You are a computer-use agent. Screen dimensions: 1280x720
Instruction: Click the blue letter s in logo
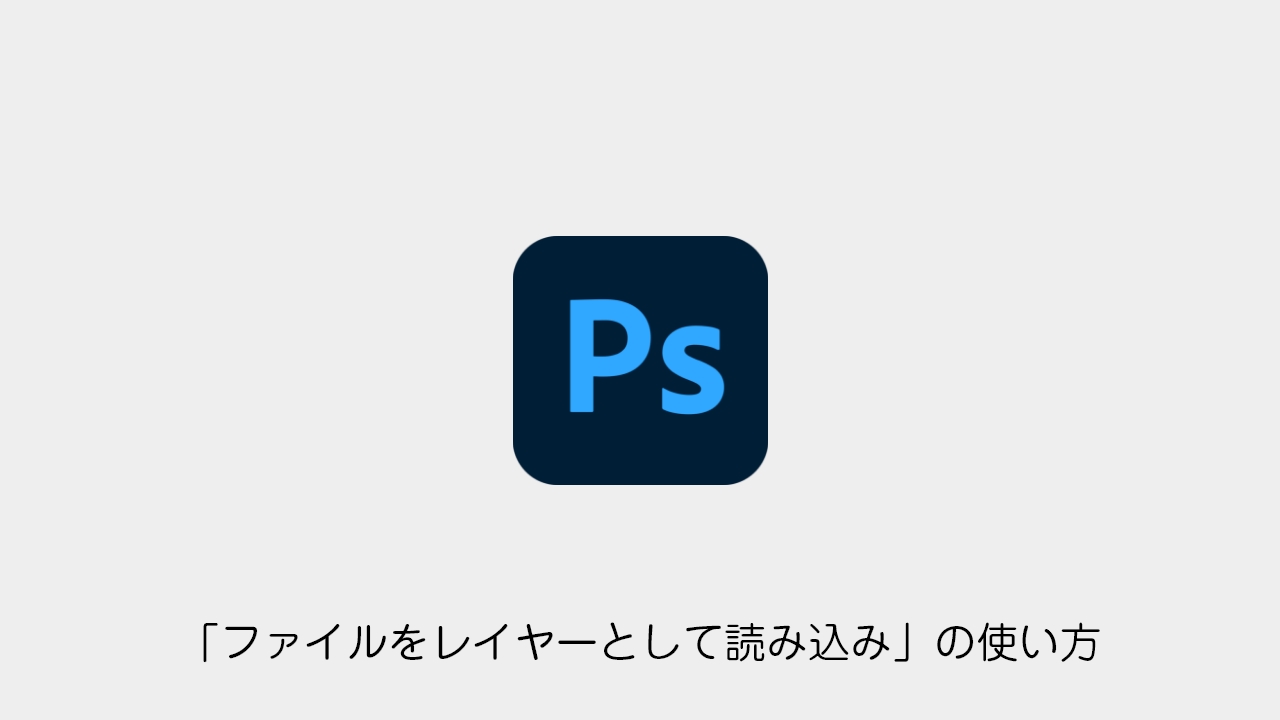pos(693,371)
